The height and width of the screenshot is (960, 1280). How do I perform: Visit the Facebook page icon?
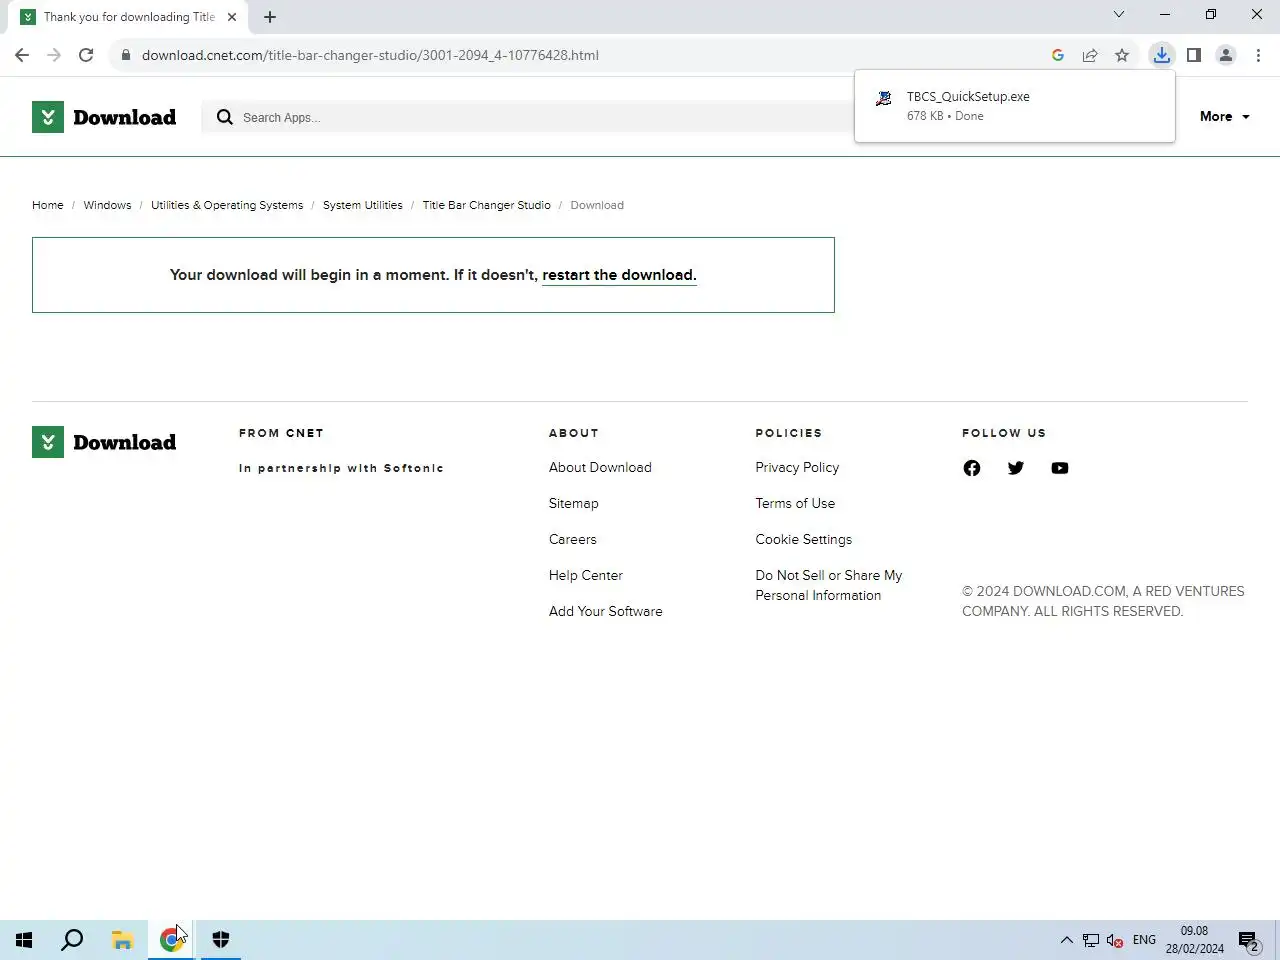coord(972,468)
